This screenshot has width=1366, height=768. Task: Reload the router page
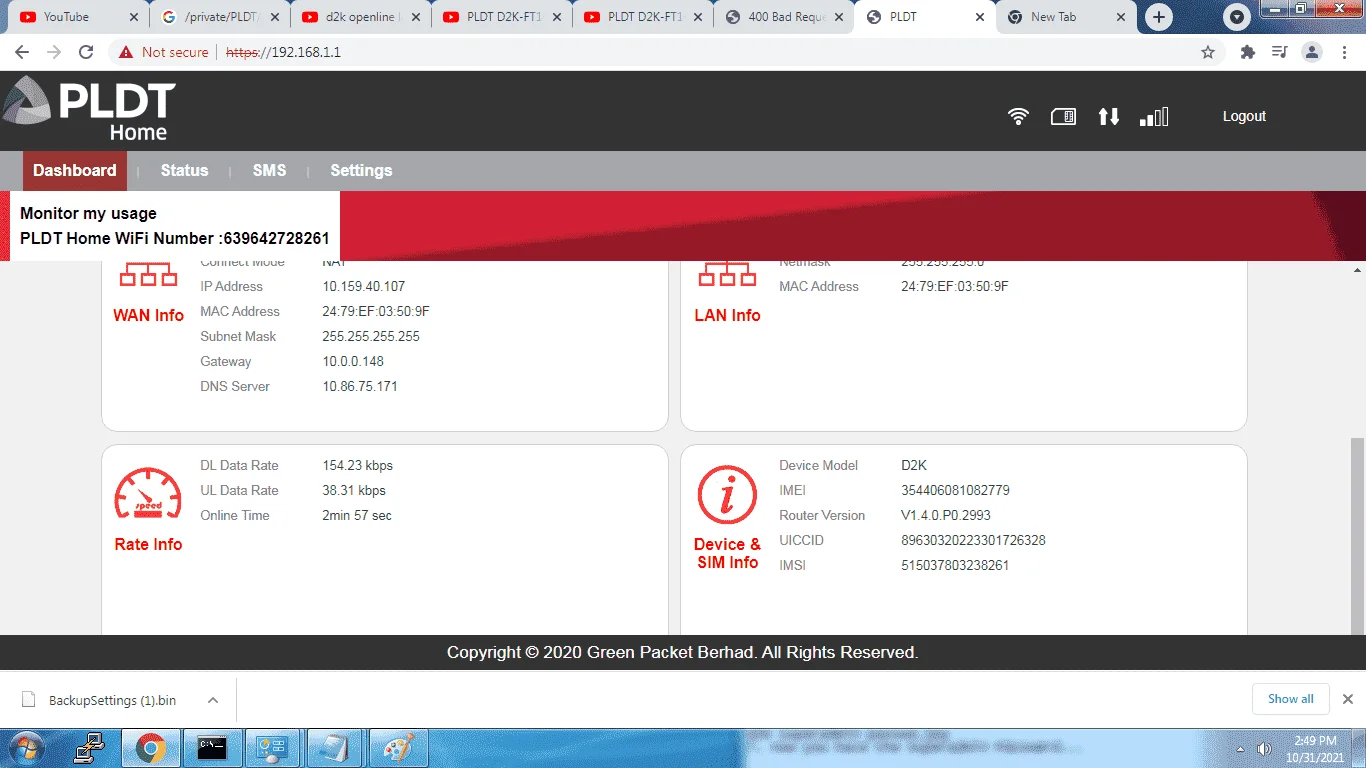(86, 52)
